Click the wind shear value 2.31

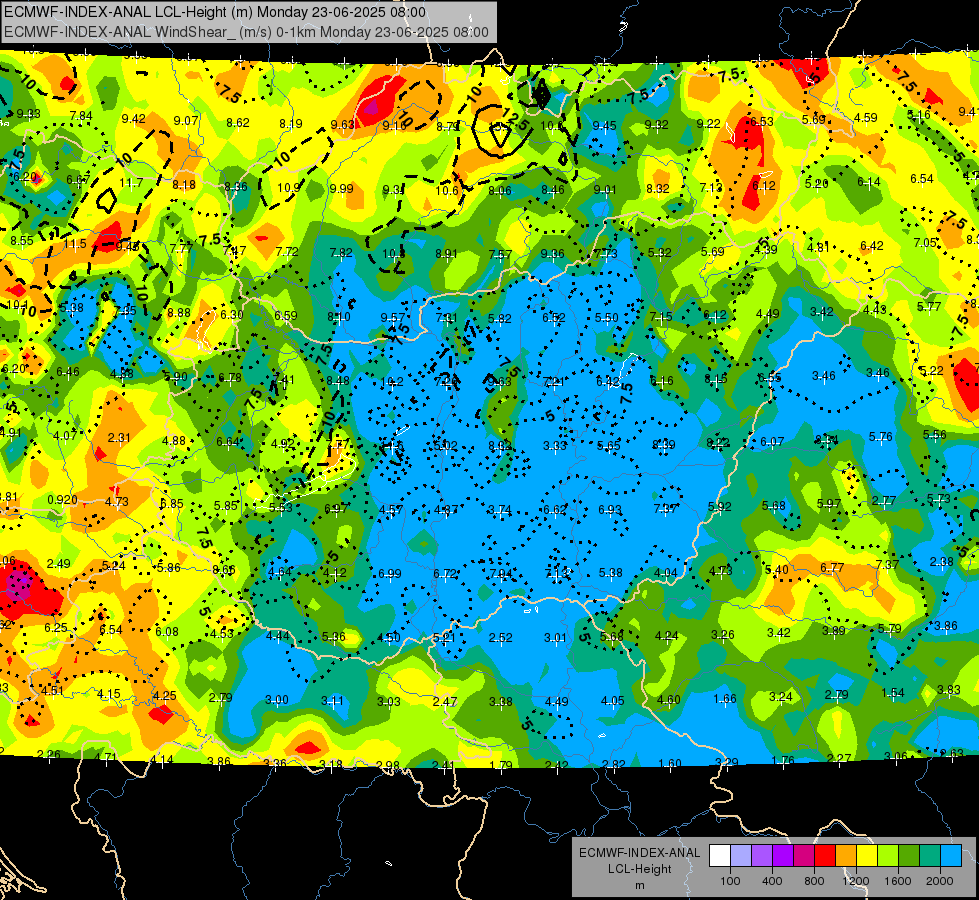(119, 438)
